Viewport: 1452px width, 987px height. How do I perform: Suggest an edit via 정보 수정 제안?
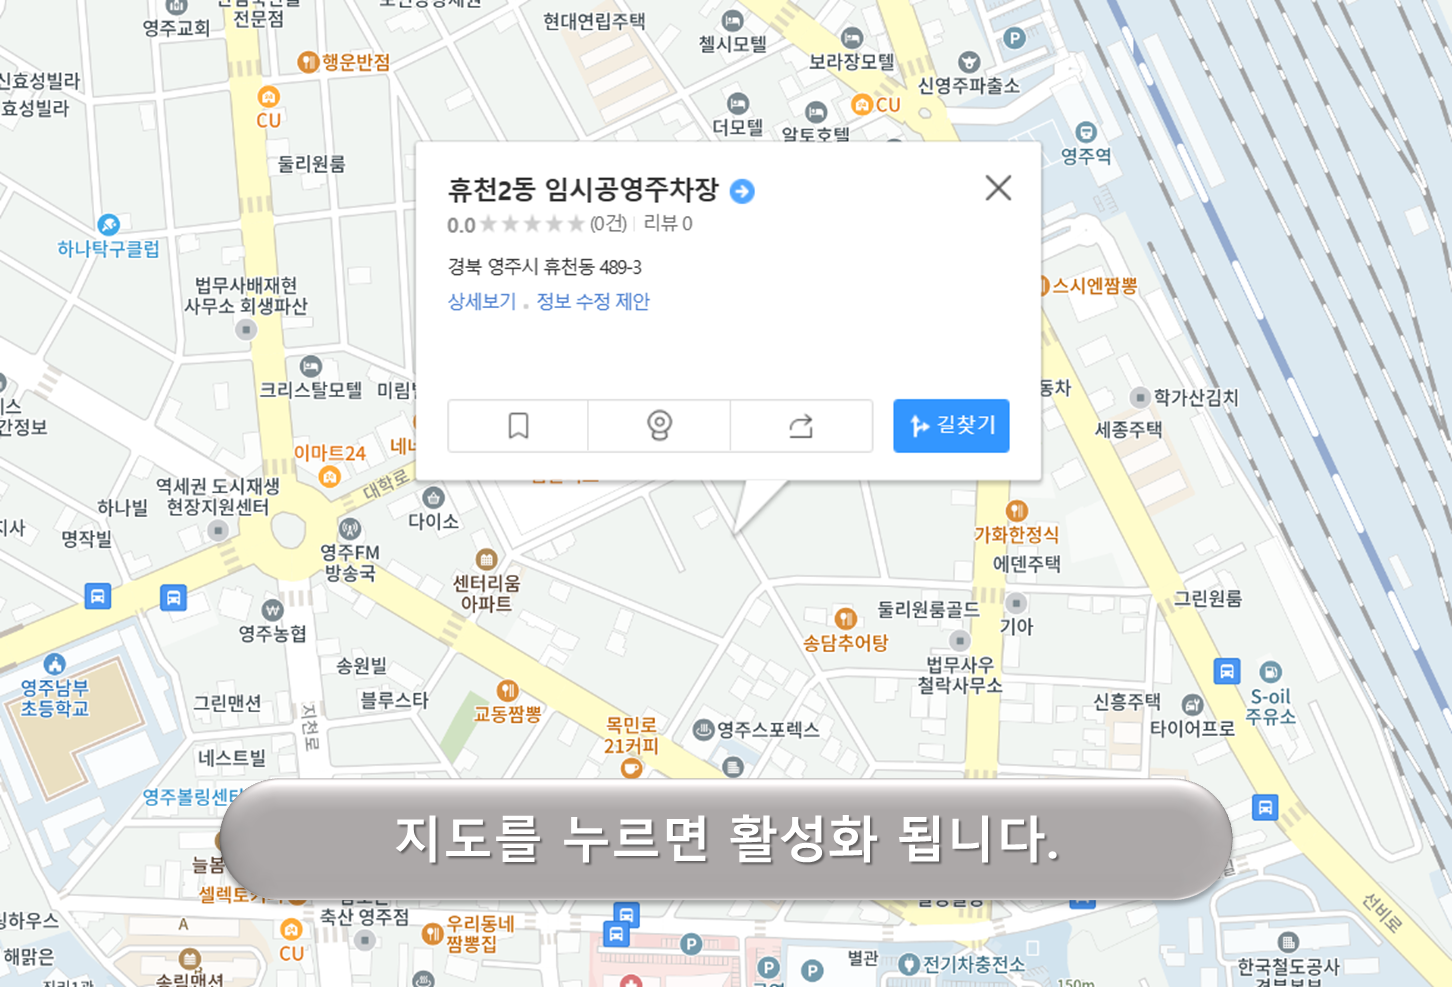tap(592, 301)
